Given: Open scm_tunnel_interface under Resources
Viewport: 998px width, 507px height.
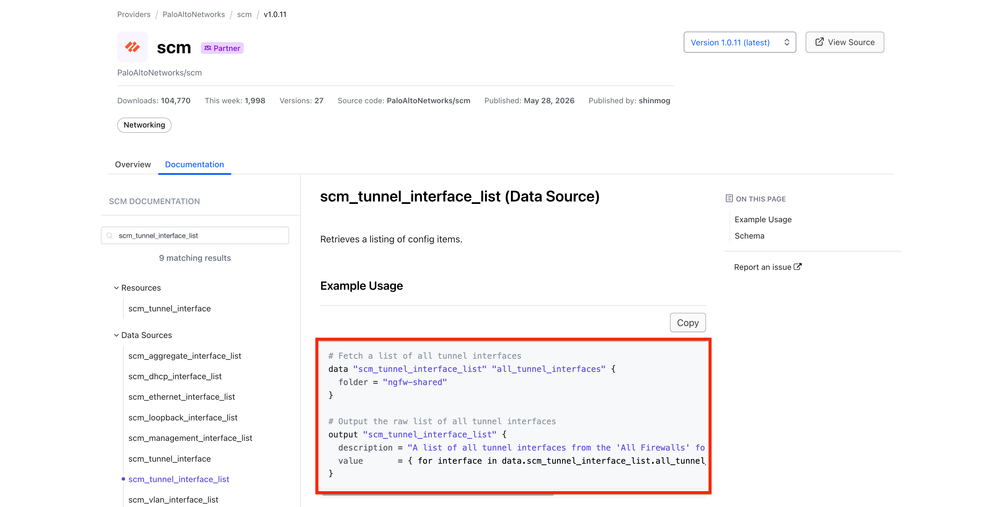Looking at the screenshot, I should tap(169, 309).
